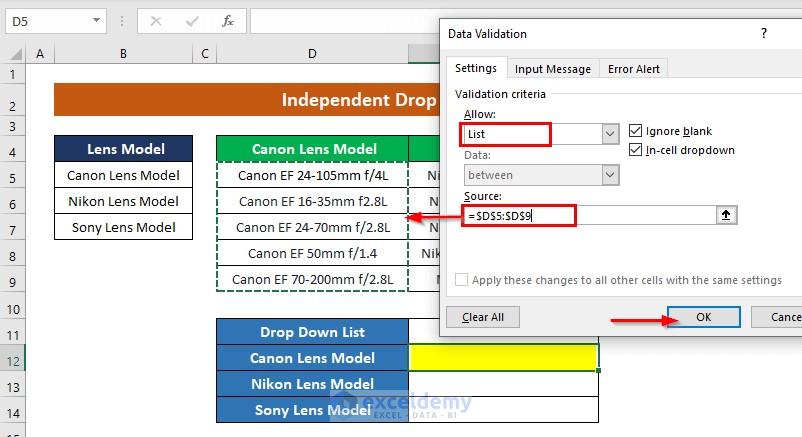Click the Drop Down List header cell
802x437 pixels.
[313, 332]
